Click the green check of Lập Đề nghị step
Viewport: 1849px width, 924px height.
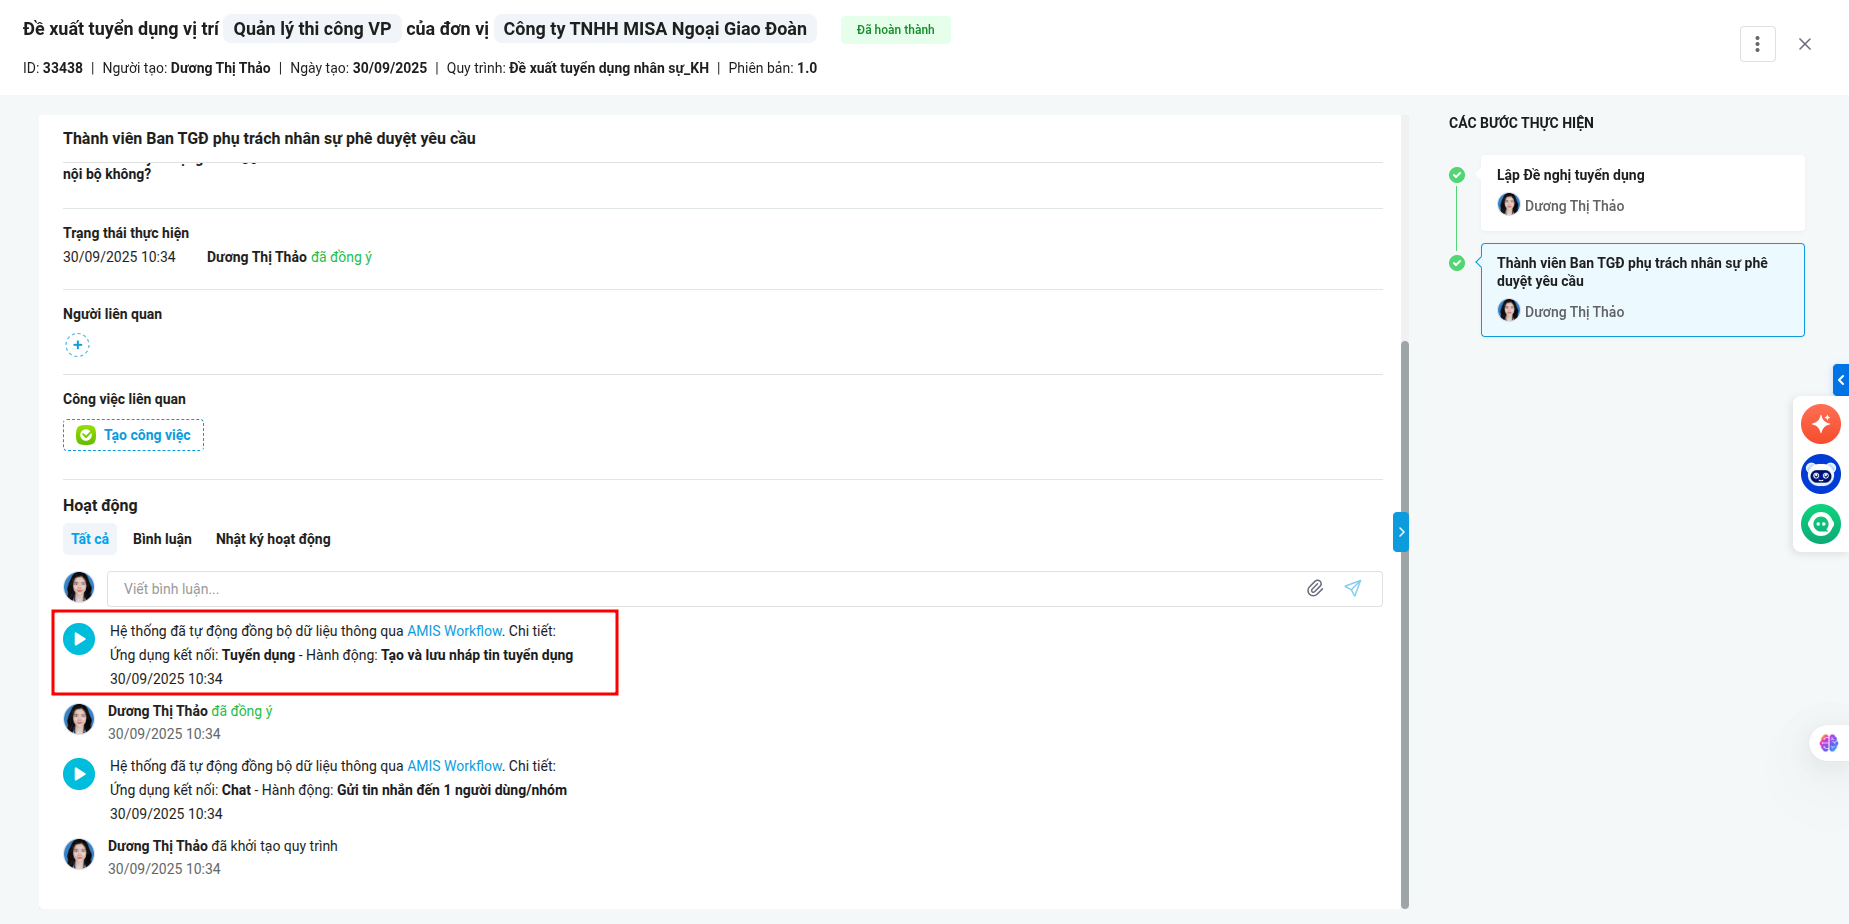point(1457,175)
